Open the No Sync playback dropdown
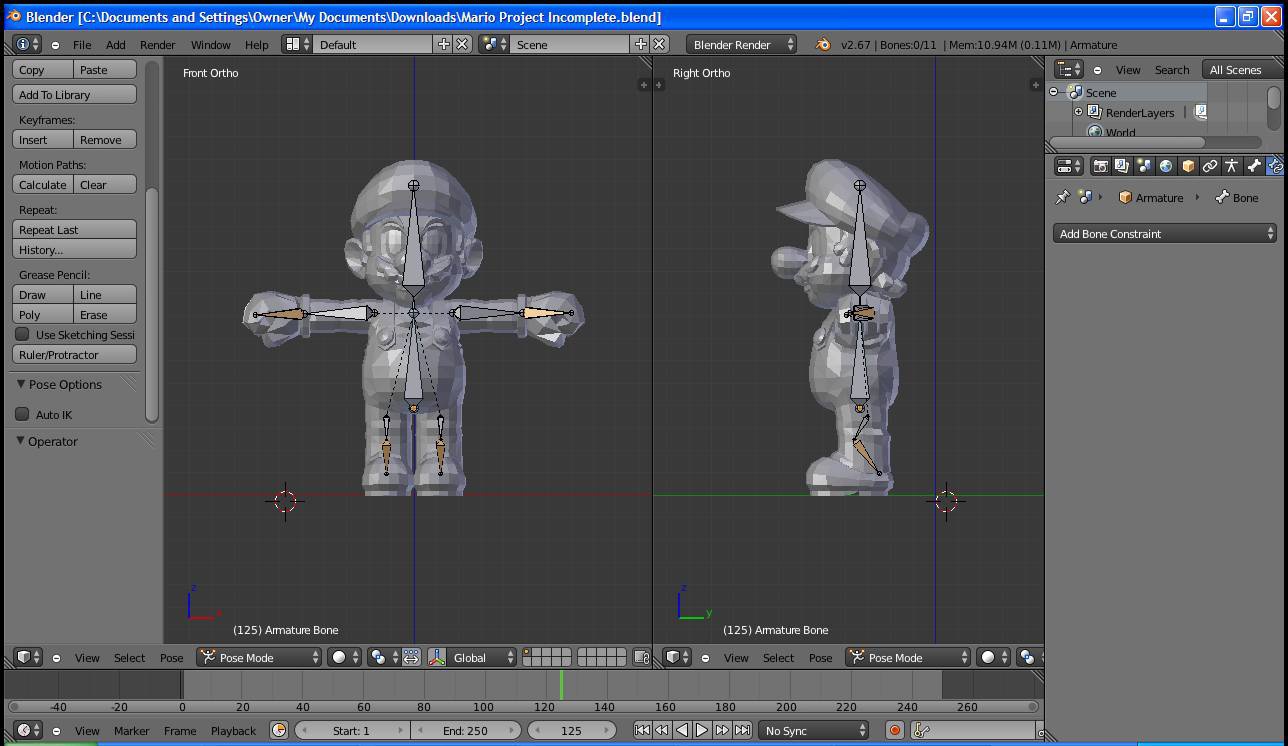 [x=813, y=730]
